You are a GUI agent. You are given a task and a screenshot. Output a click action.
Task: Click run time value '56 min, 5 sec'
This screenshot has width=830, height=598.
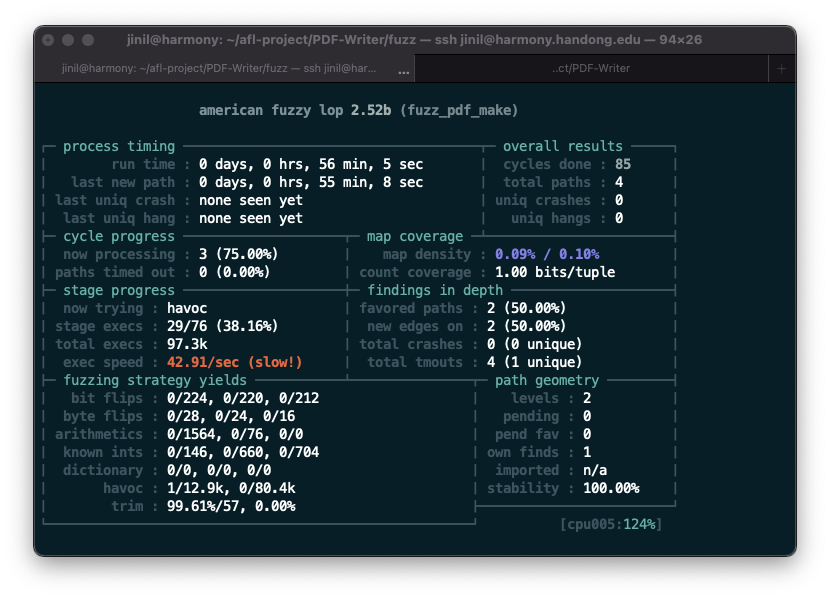coord(371,164)
